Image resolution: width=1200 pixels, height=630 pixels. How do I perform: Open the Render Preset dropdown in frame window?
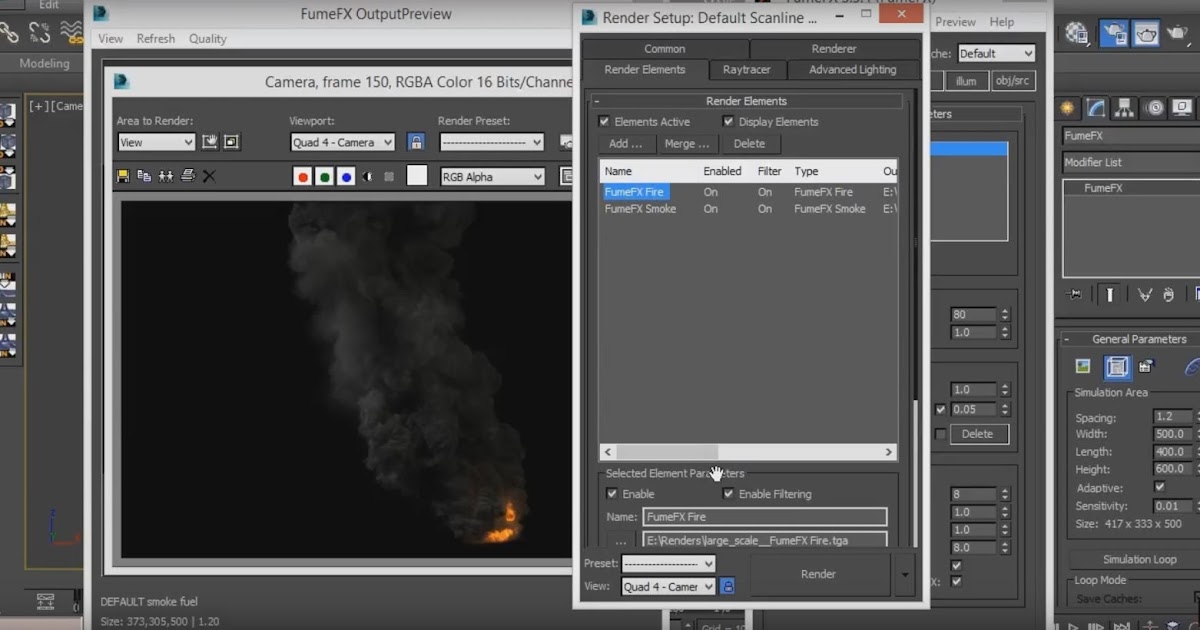tap(491, 142)
